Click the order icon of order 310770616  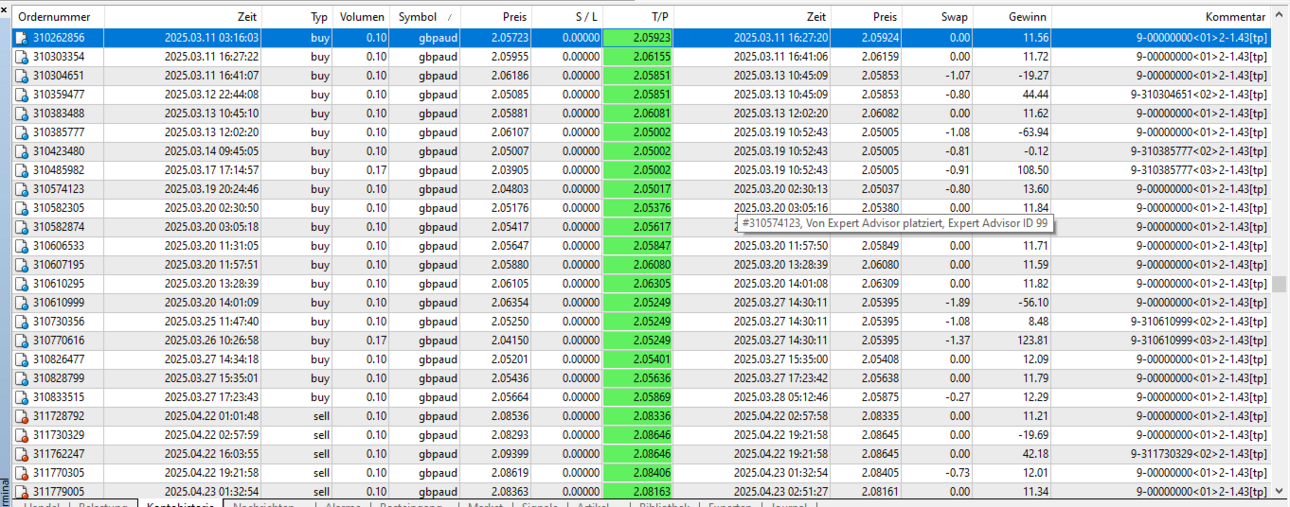click(x=21, y=340)
